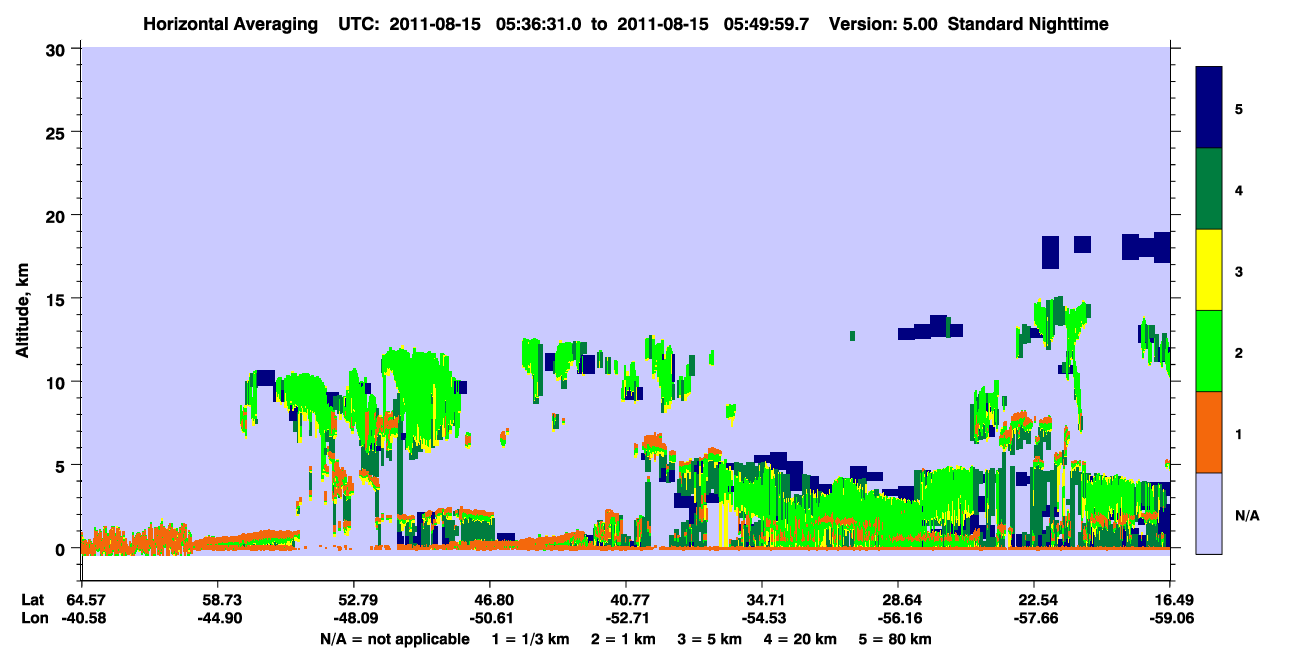This screenshot has width=1300, height=667.
Task: Click the longitude value -48.09
Action: (354, 618)
